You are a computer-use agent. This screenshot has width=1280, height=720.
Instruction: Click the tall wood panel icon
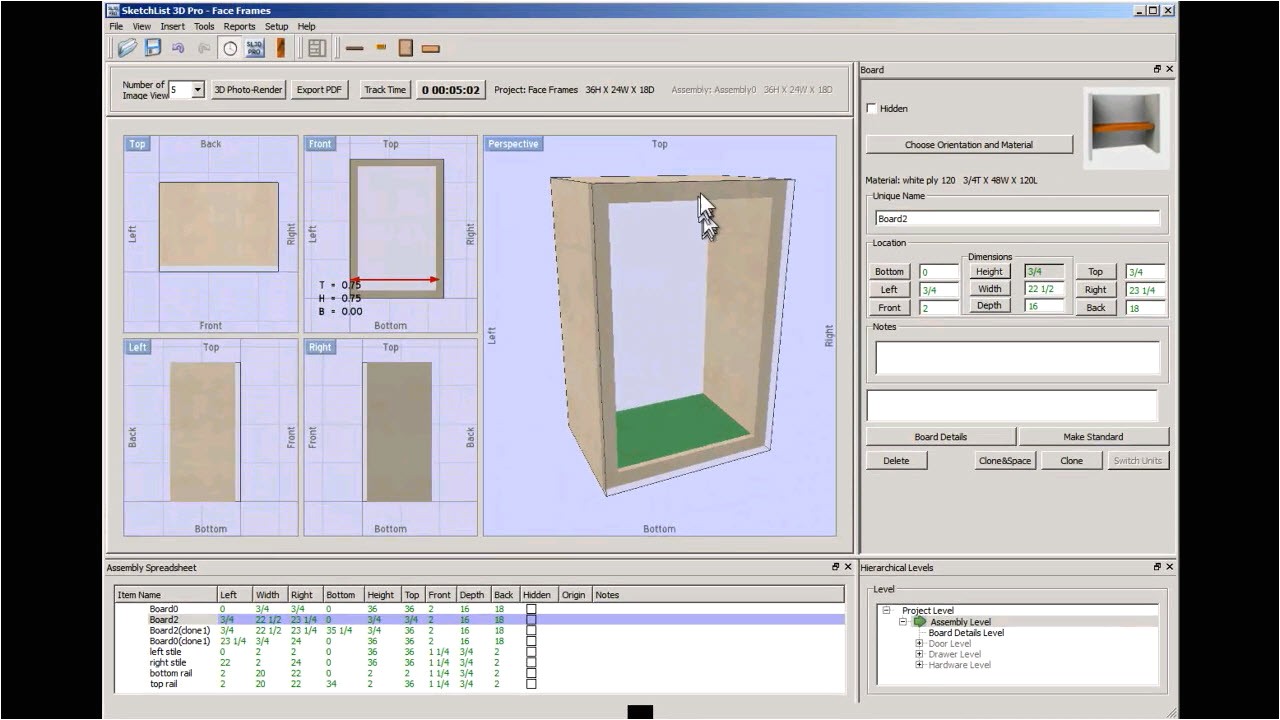(405, 47)
